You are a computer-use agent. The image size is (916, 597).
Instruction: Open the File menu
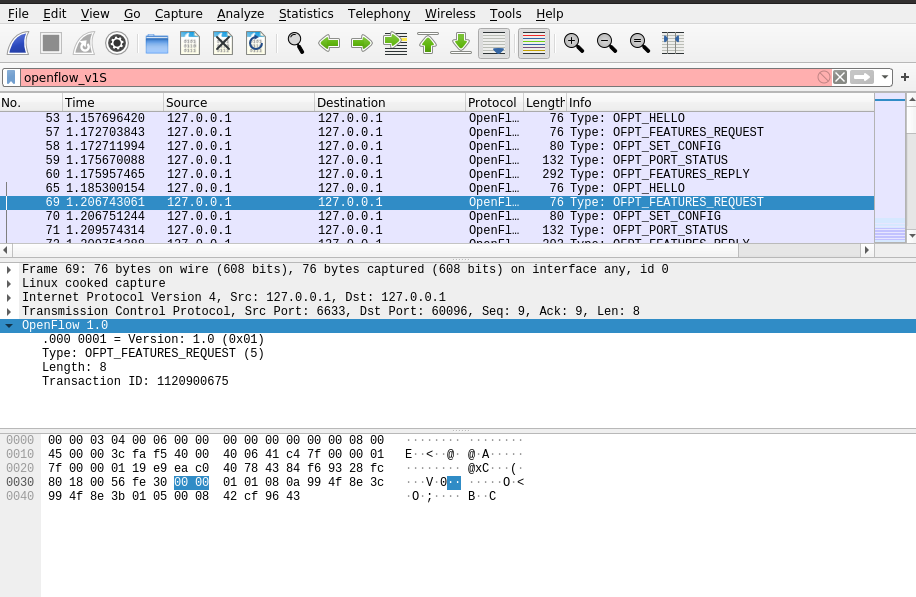pyautogui.click(x=18, y=13)
